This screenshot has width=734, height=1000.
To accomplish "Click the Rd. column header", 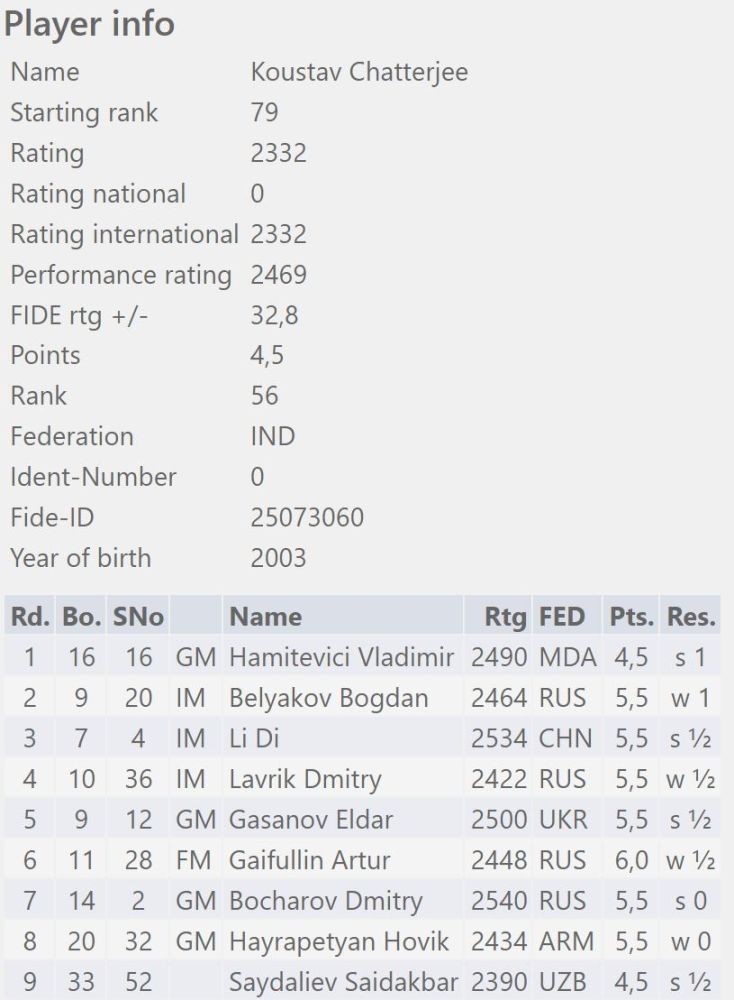I will (29, 617).
